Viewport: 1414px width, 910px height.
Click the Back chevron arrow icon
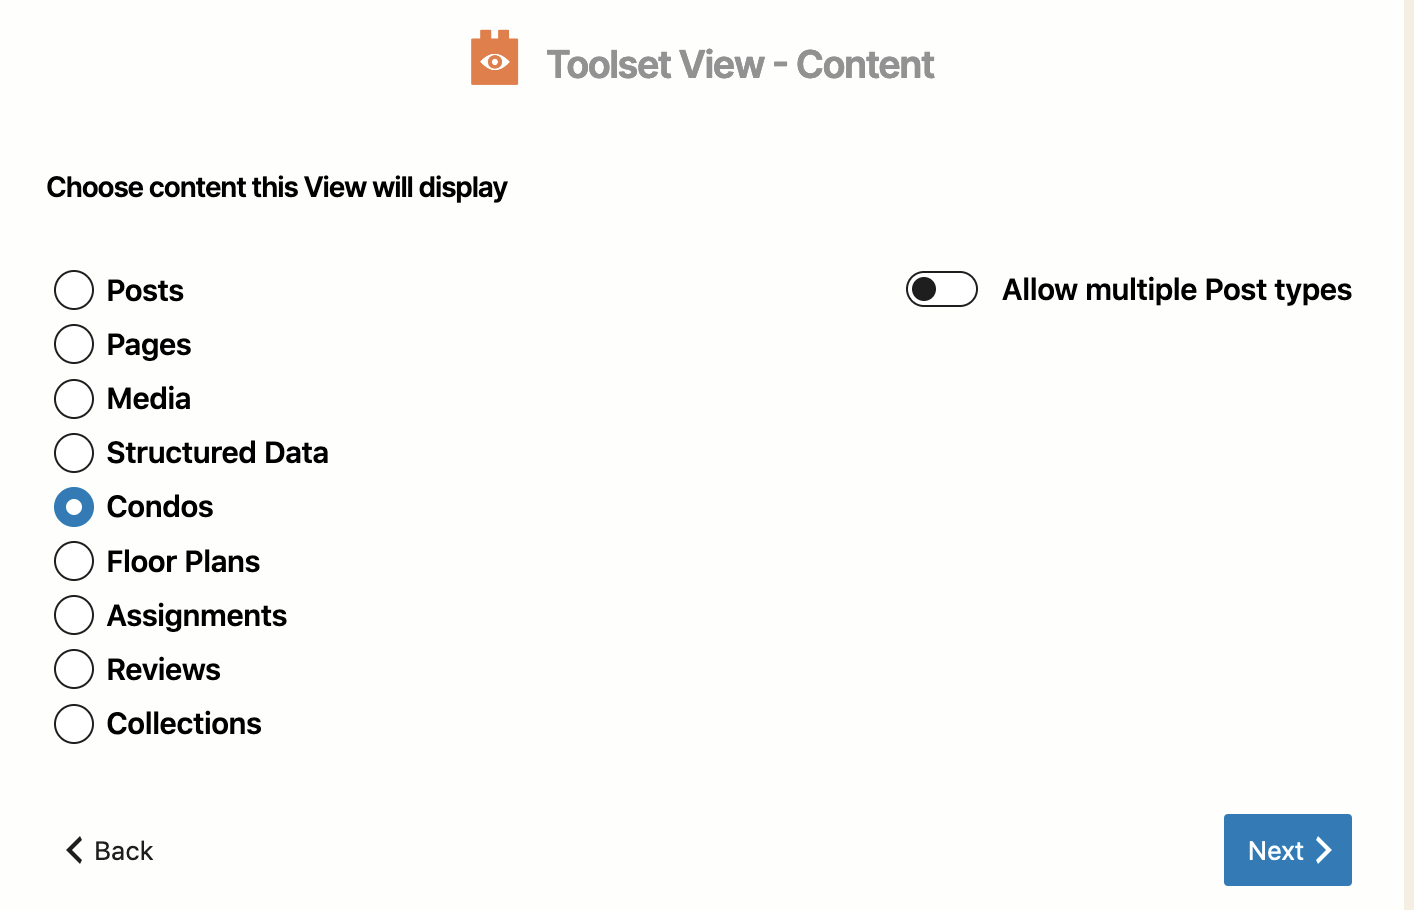point(74,850)
